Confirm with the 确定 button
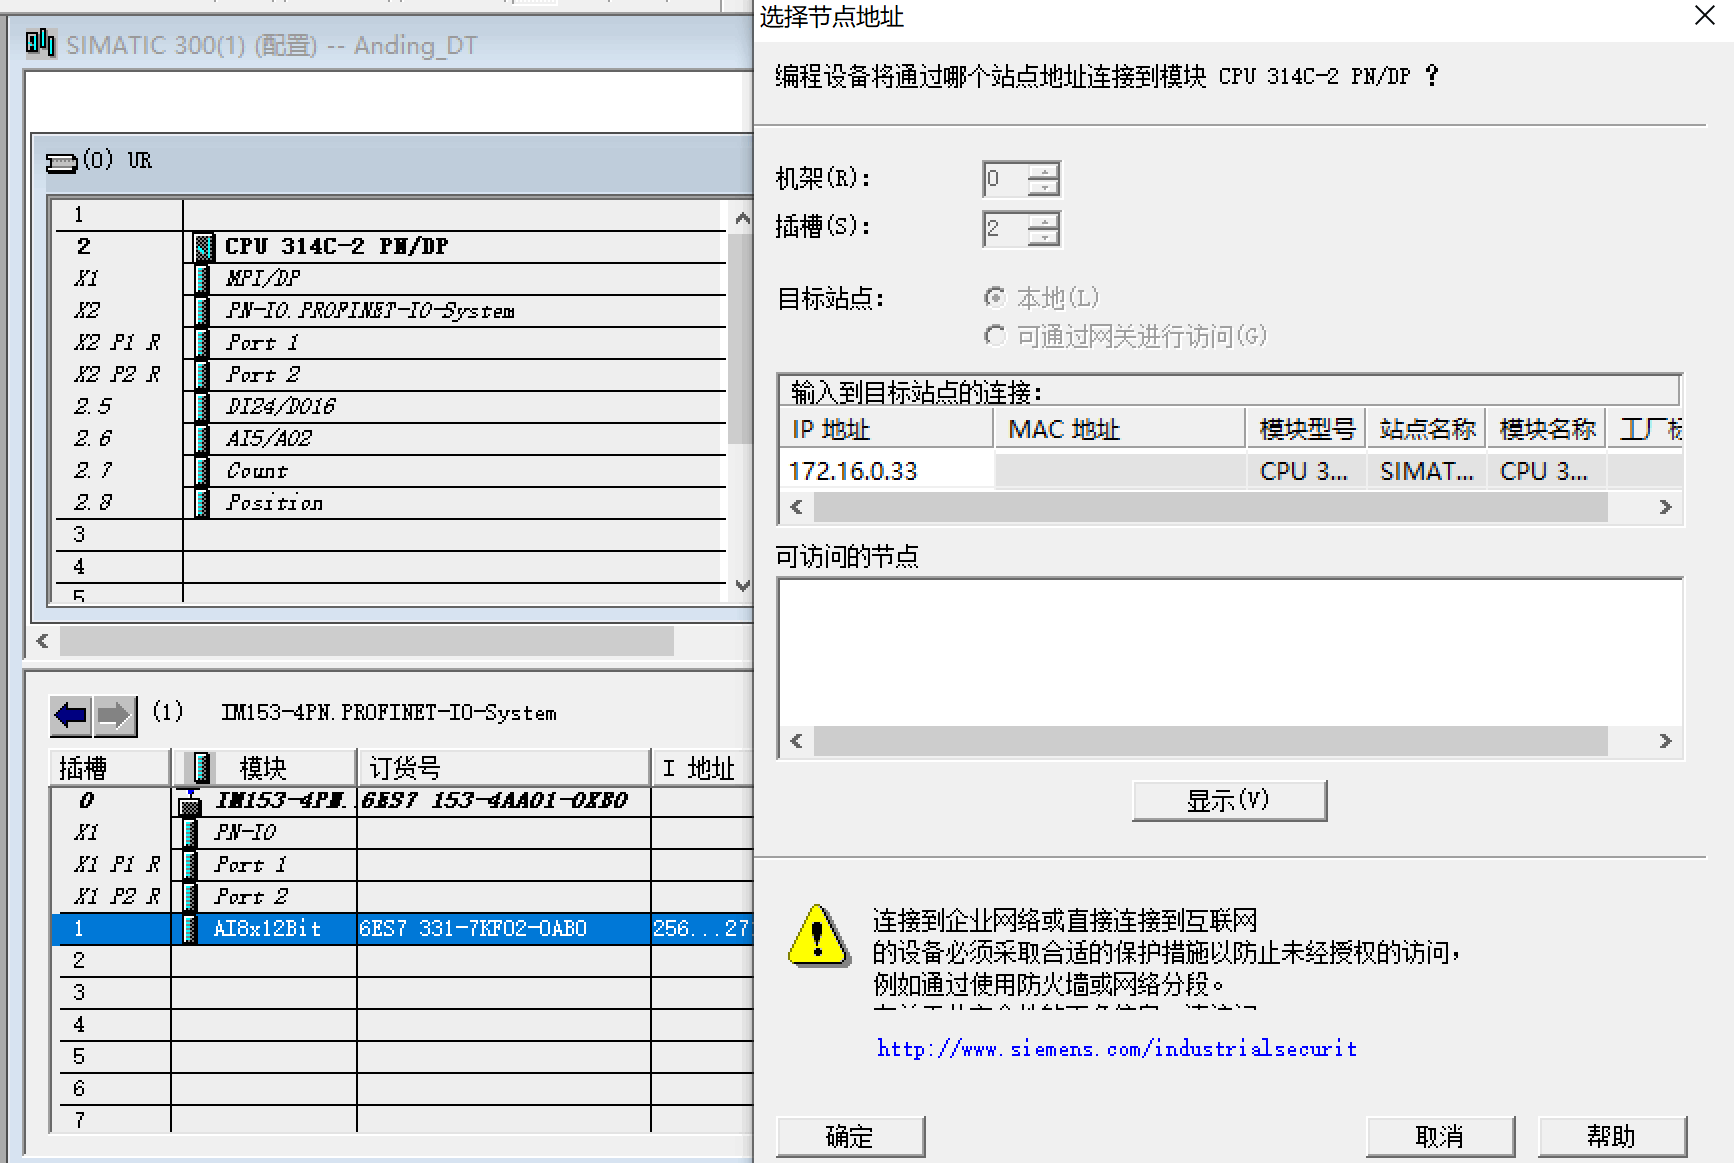Screen dimensions: 1734x1163 pyautogui.click(x=850, y=1136)
